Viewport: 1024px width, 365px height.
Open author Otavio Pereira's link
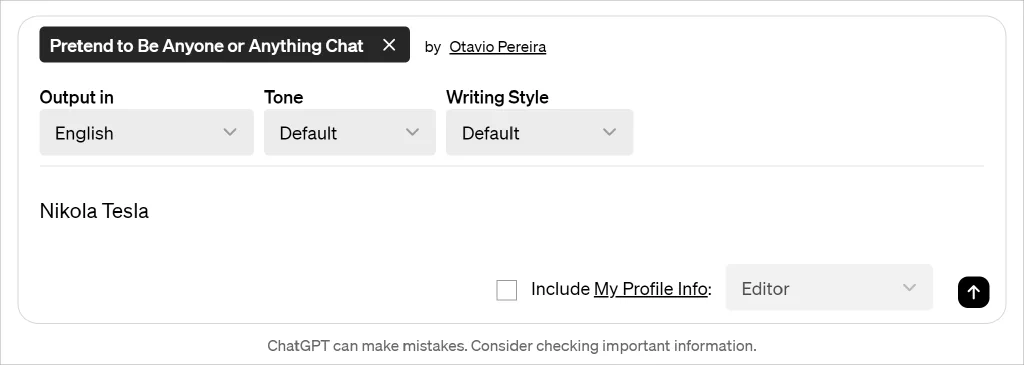point(498,47)
